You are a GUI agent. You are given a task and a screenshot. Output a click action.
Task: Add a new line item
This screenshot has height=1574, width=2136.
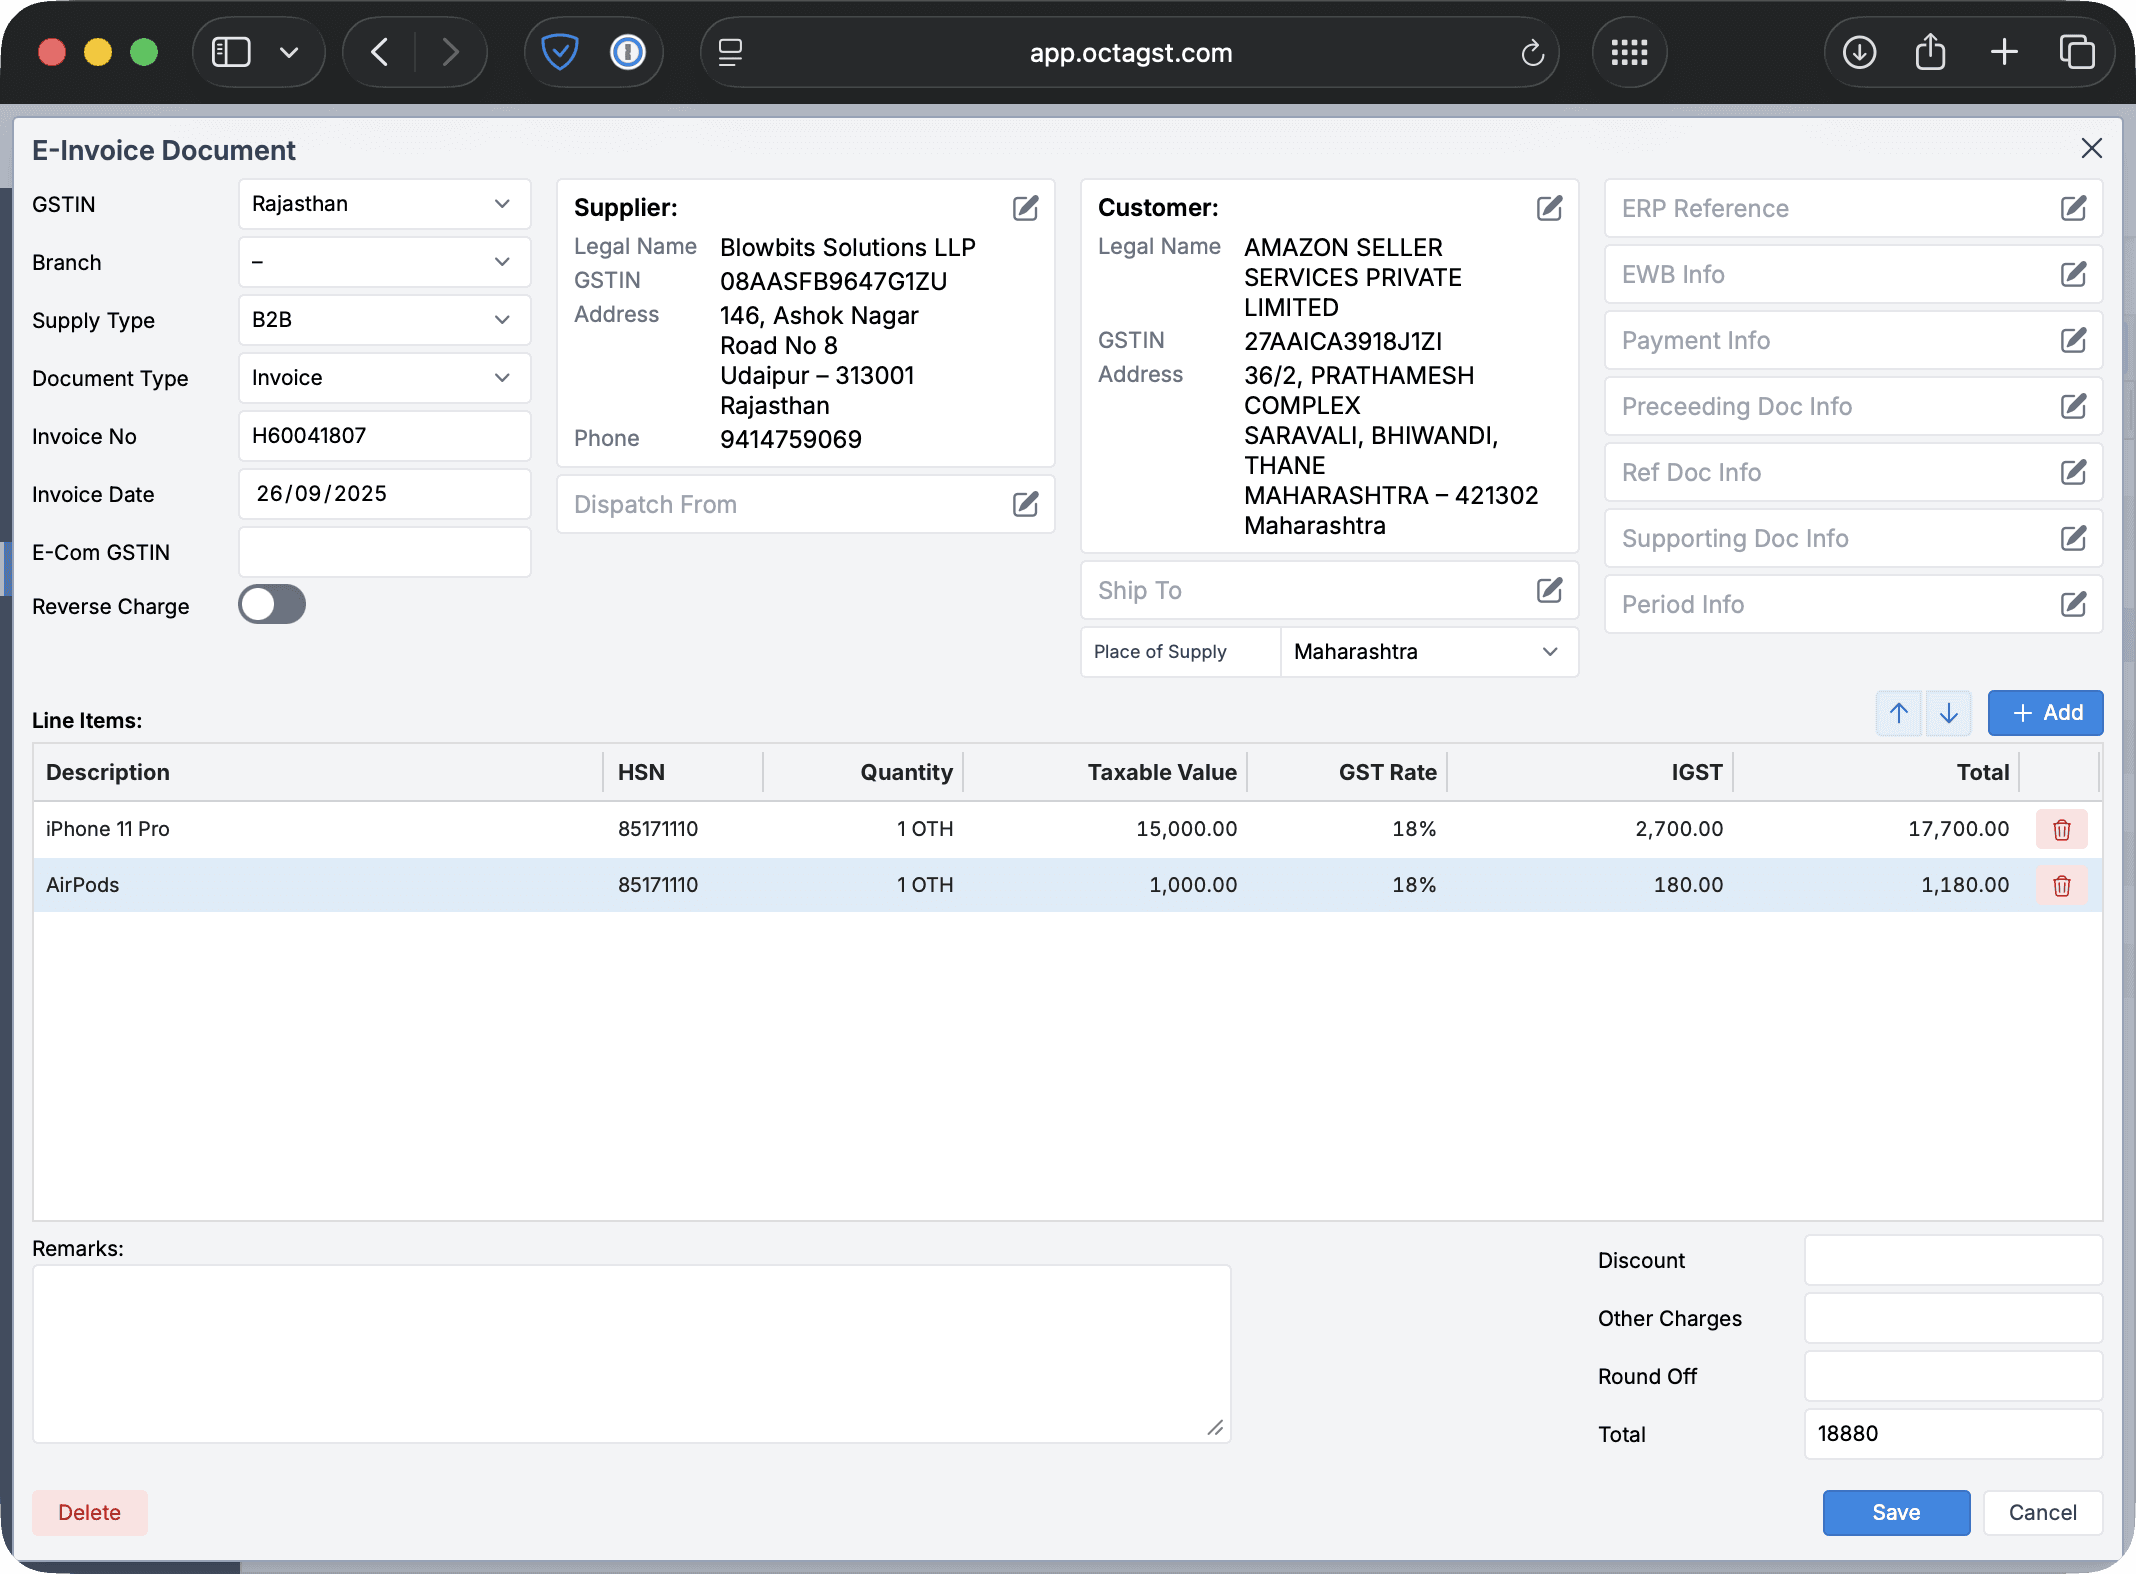(2045, 713)
